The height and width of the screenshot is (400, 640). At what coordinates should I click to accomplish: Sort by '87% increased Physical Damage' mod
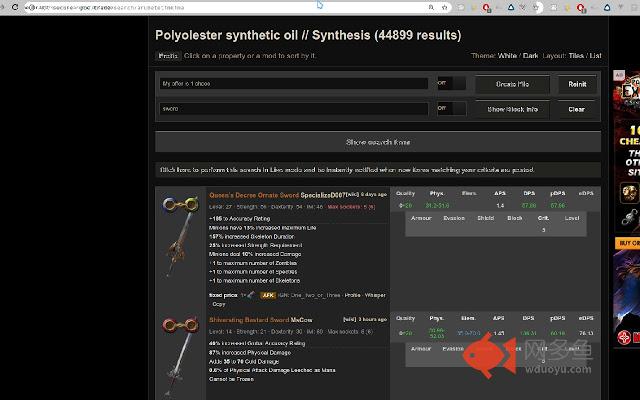(x=250, y=353)
